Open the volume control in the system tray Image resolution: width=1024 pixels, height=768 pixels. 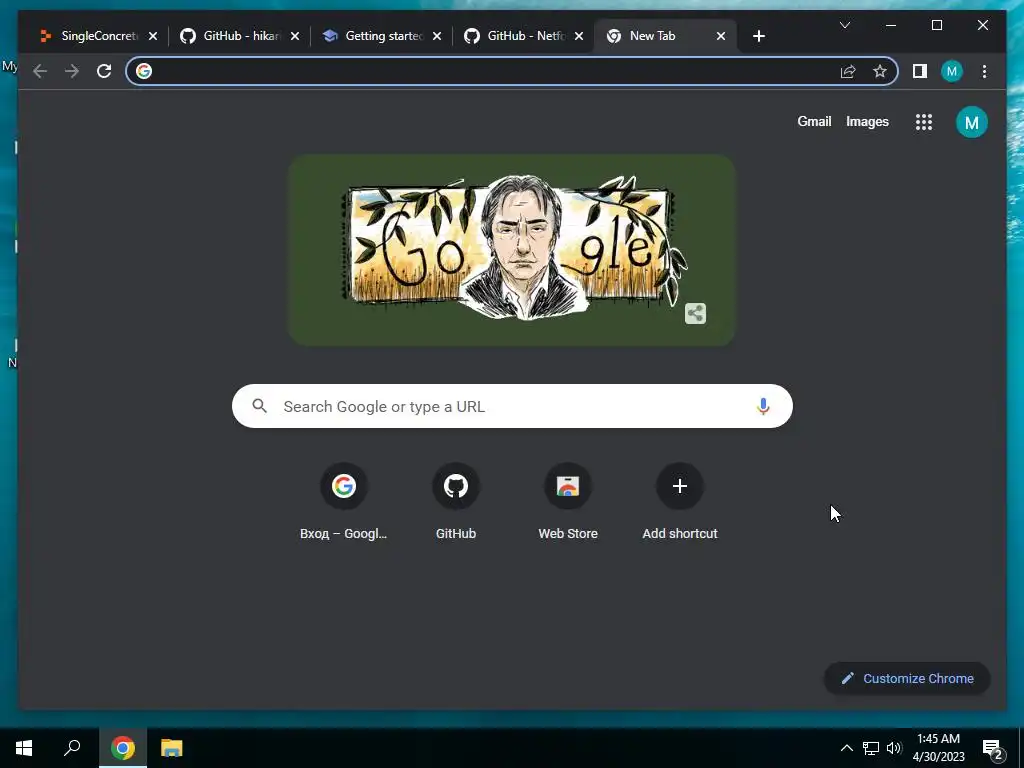(x=894, y=748)
